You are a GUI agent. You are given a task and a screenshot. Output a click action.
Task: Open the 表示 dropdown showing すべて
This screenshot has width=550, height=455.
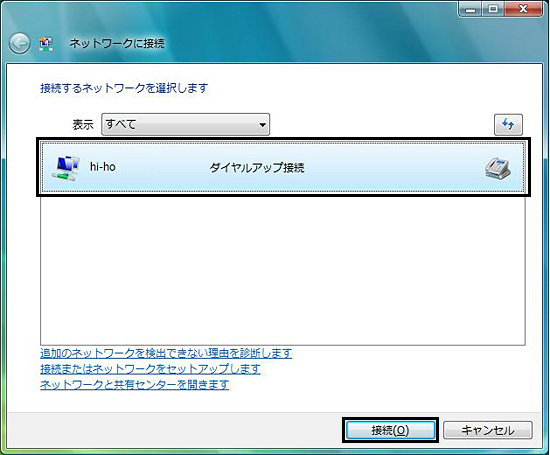point(186,124)
